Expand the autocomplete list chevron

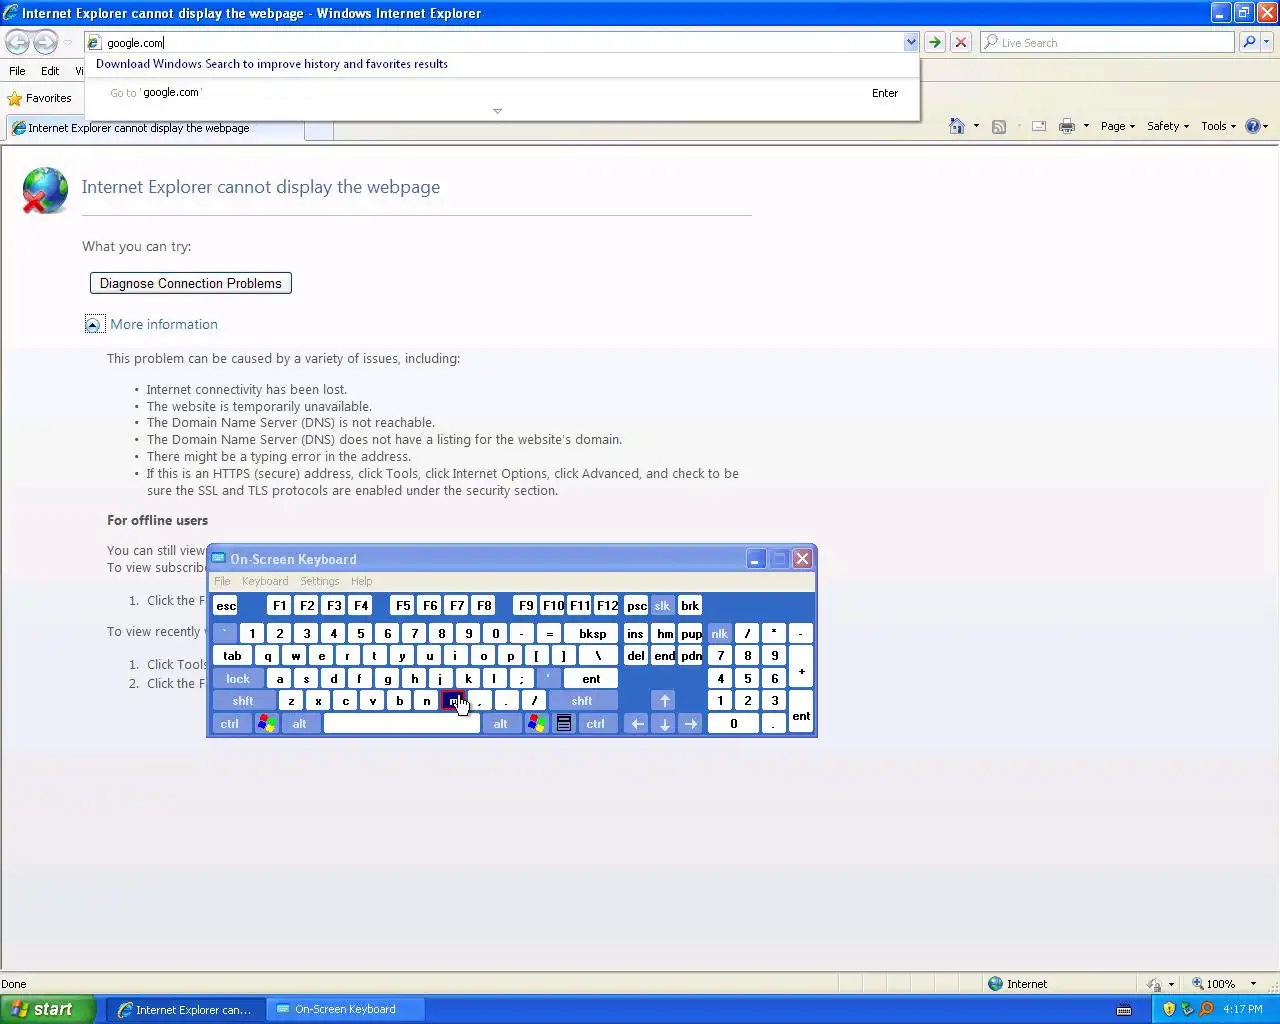(497, 111)
